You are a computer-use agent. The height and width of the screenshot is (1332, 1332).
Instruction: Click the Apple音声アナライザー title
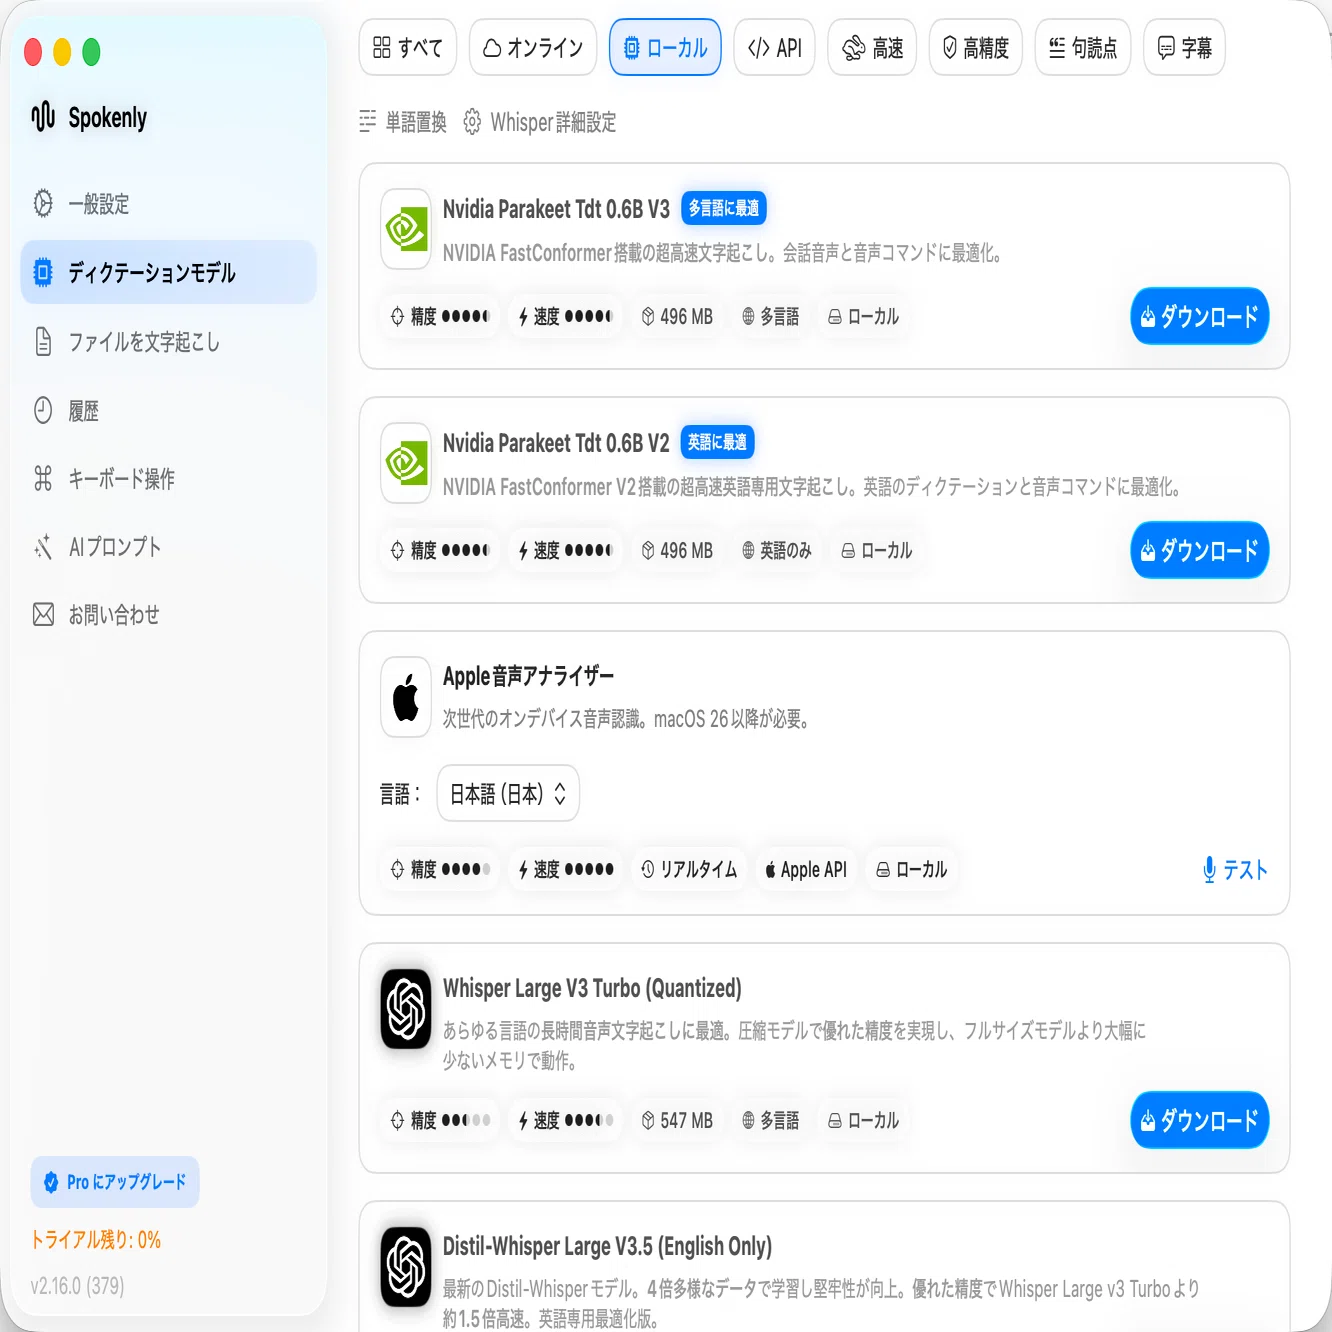(528, 676)
